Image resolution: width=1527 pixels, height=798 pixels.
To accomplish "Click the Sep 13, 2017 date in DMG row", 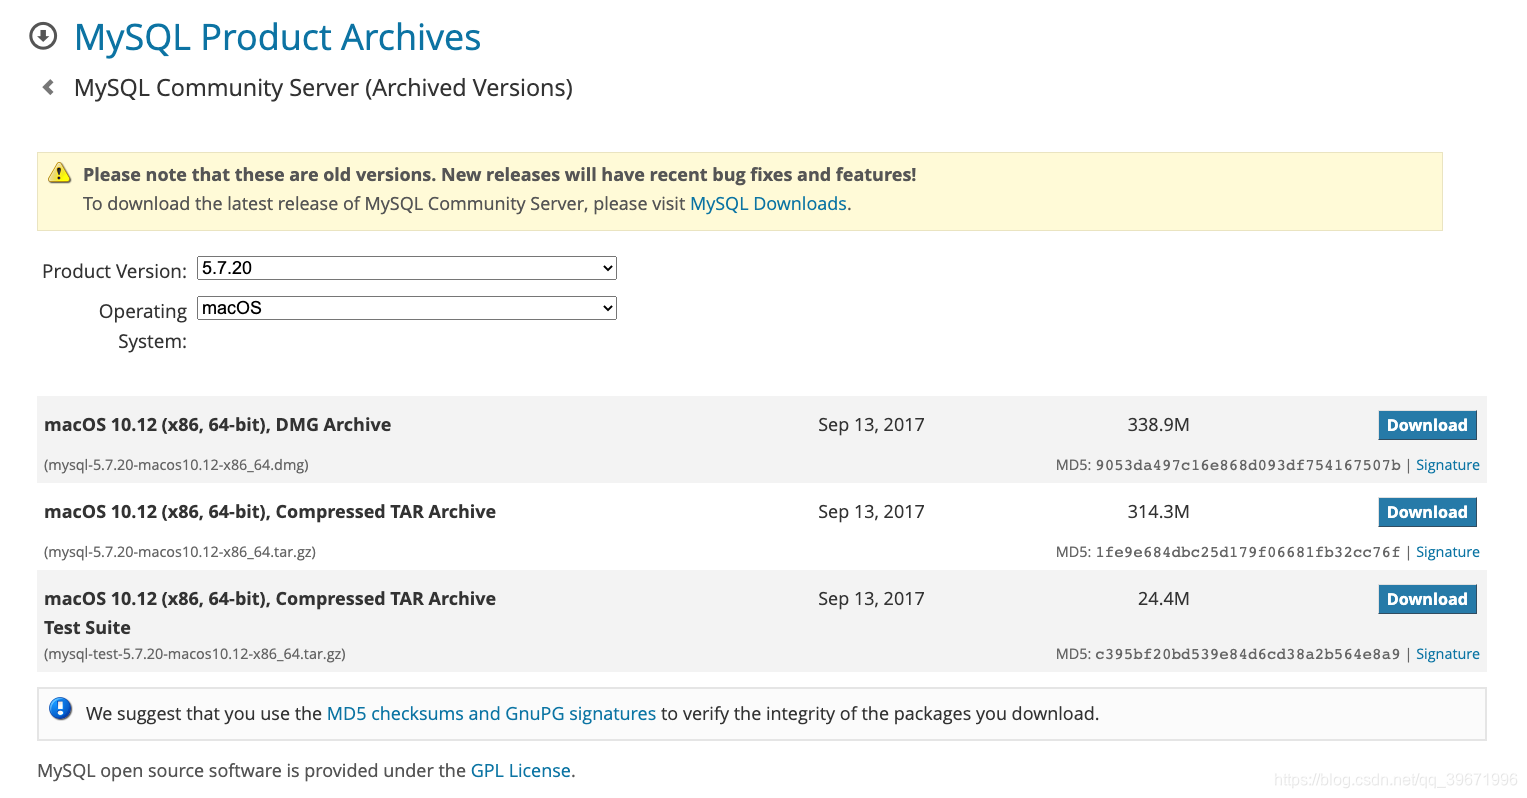I will click(x=871, y=425).
